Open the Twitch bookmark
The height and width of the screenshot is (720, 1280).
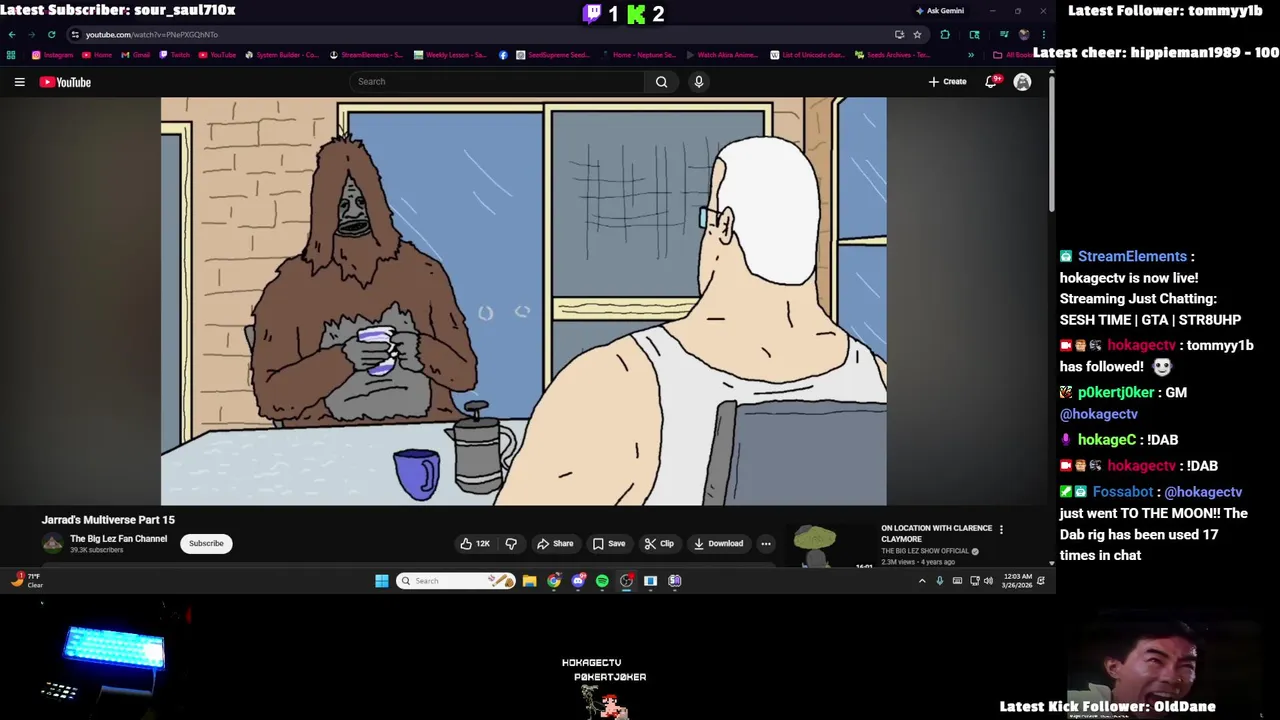[175, 55]
